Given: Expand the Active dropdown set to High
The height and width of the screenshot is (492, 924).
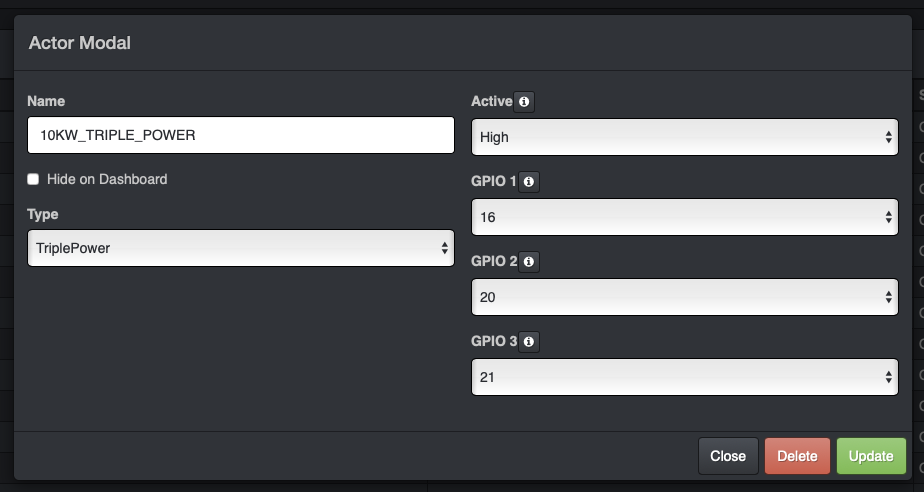Looking at the screenshot, I should click(683, 136).
